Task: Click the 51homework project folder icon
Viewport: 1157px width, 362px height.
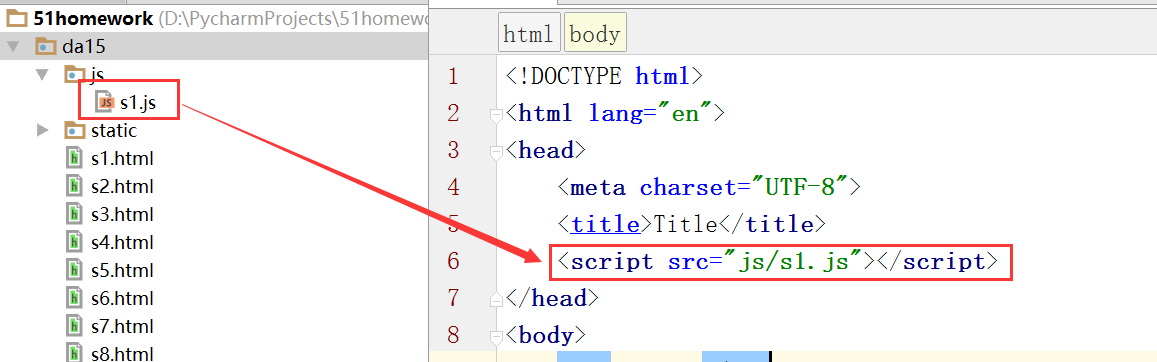Action: click(17, 19)
